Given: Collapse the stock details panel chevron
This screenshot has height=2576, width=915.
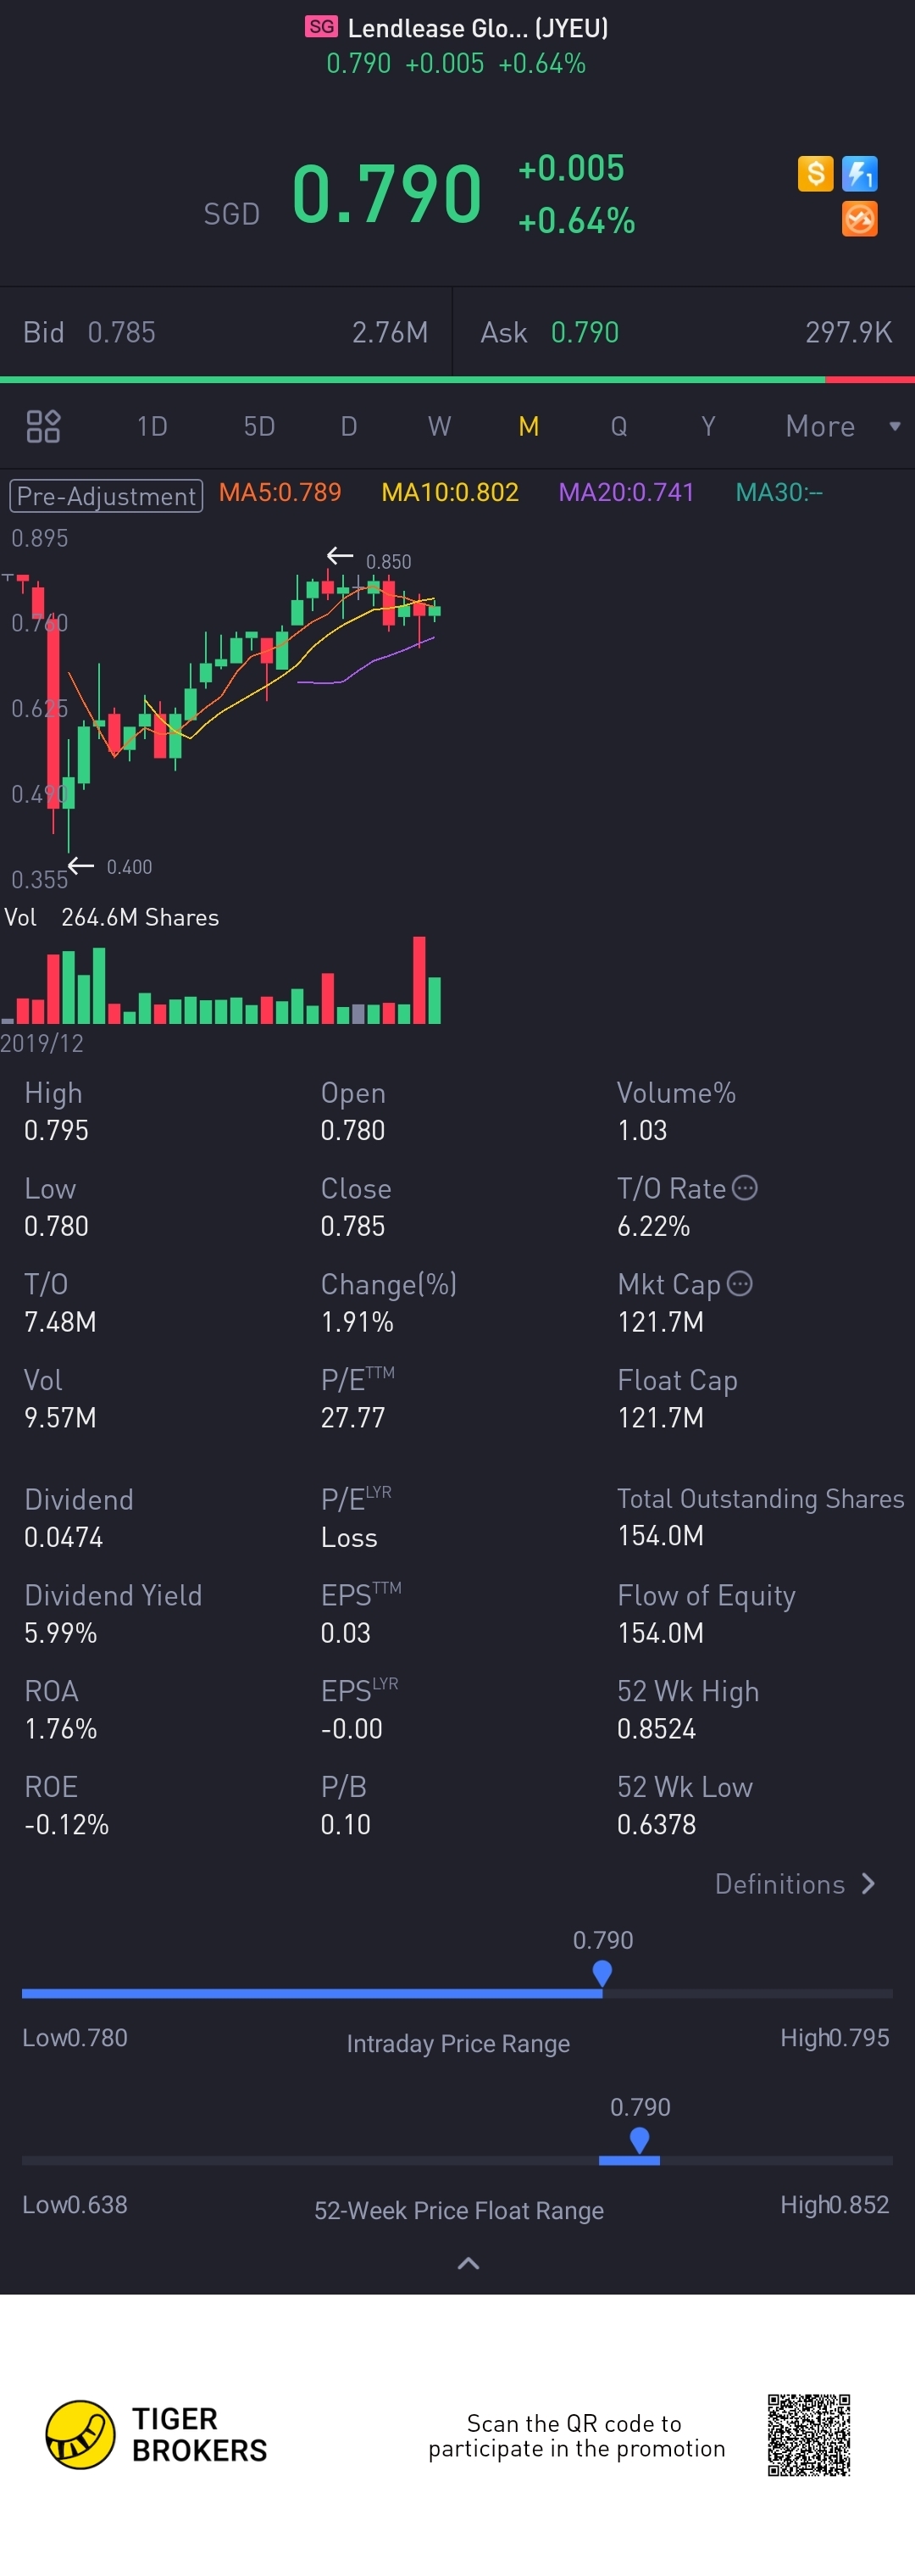Looking at the screenshot, I should click(468, 2263).
